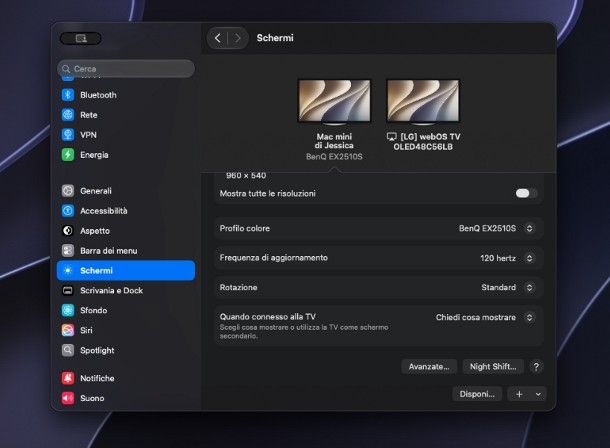The width and height of the screenshot is (610, 448).
Task: Click the Energia label in sidebar
Action: pyautogui.click(x=94, y=155)
